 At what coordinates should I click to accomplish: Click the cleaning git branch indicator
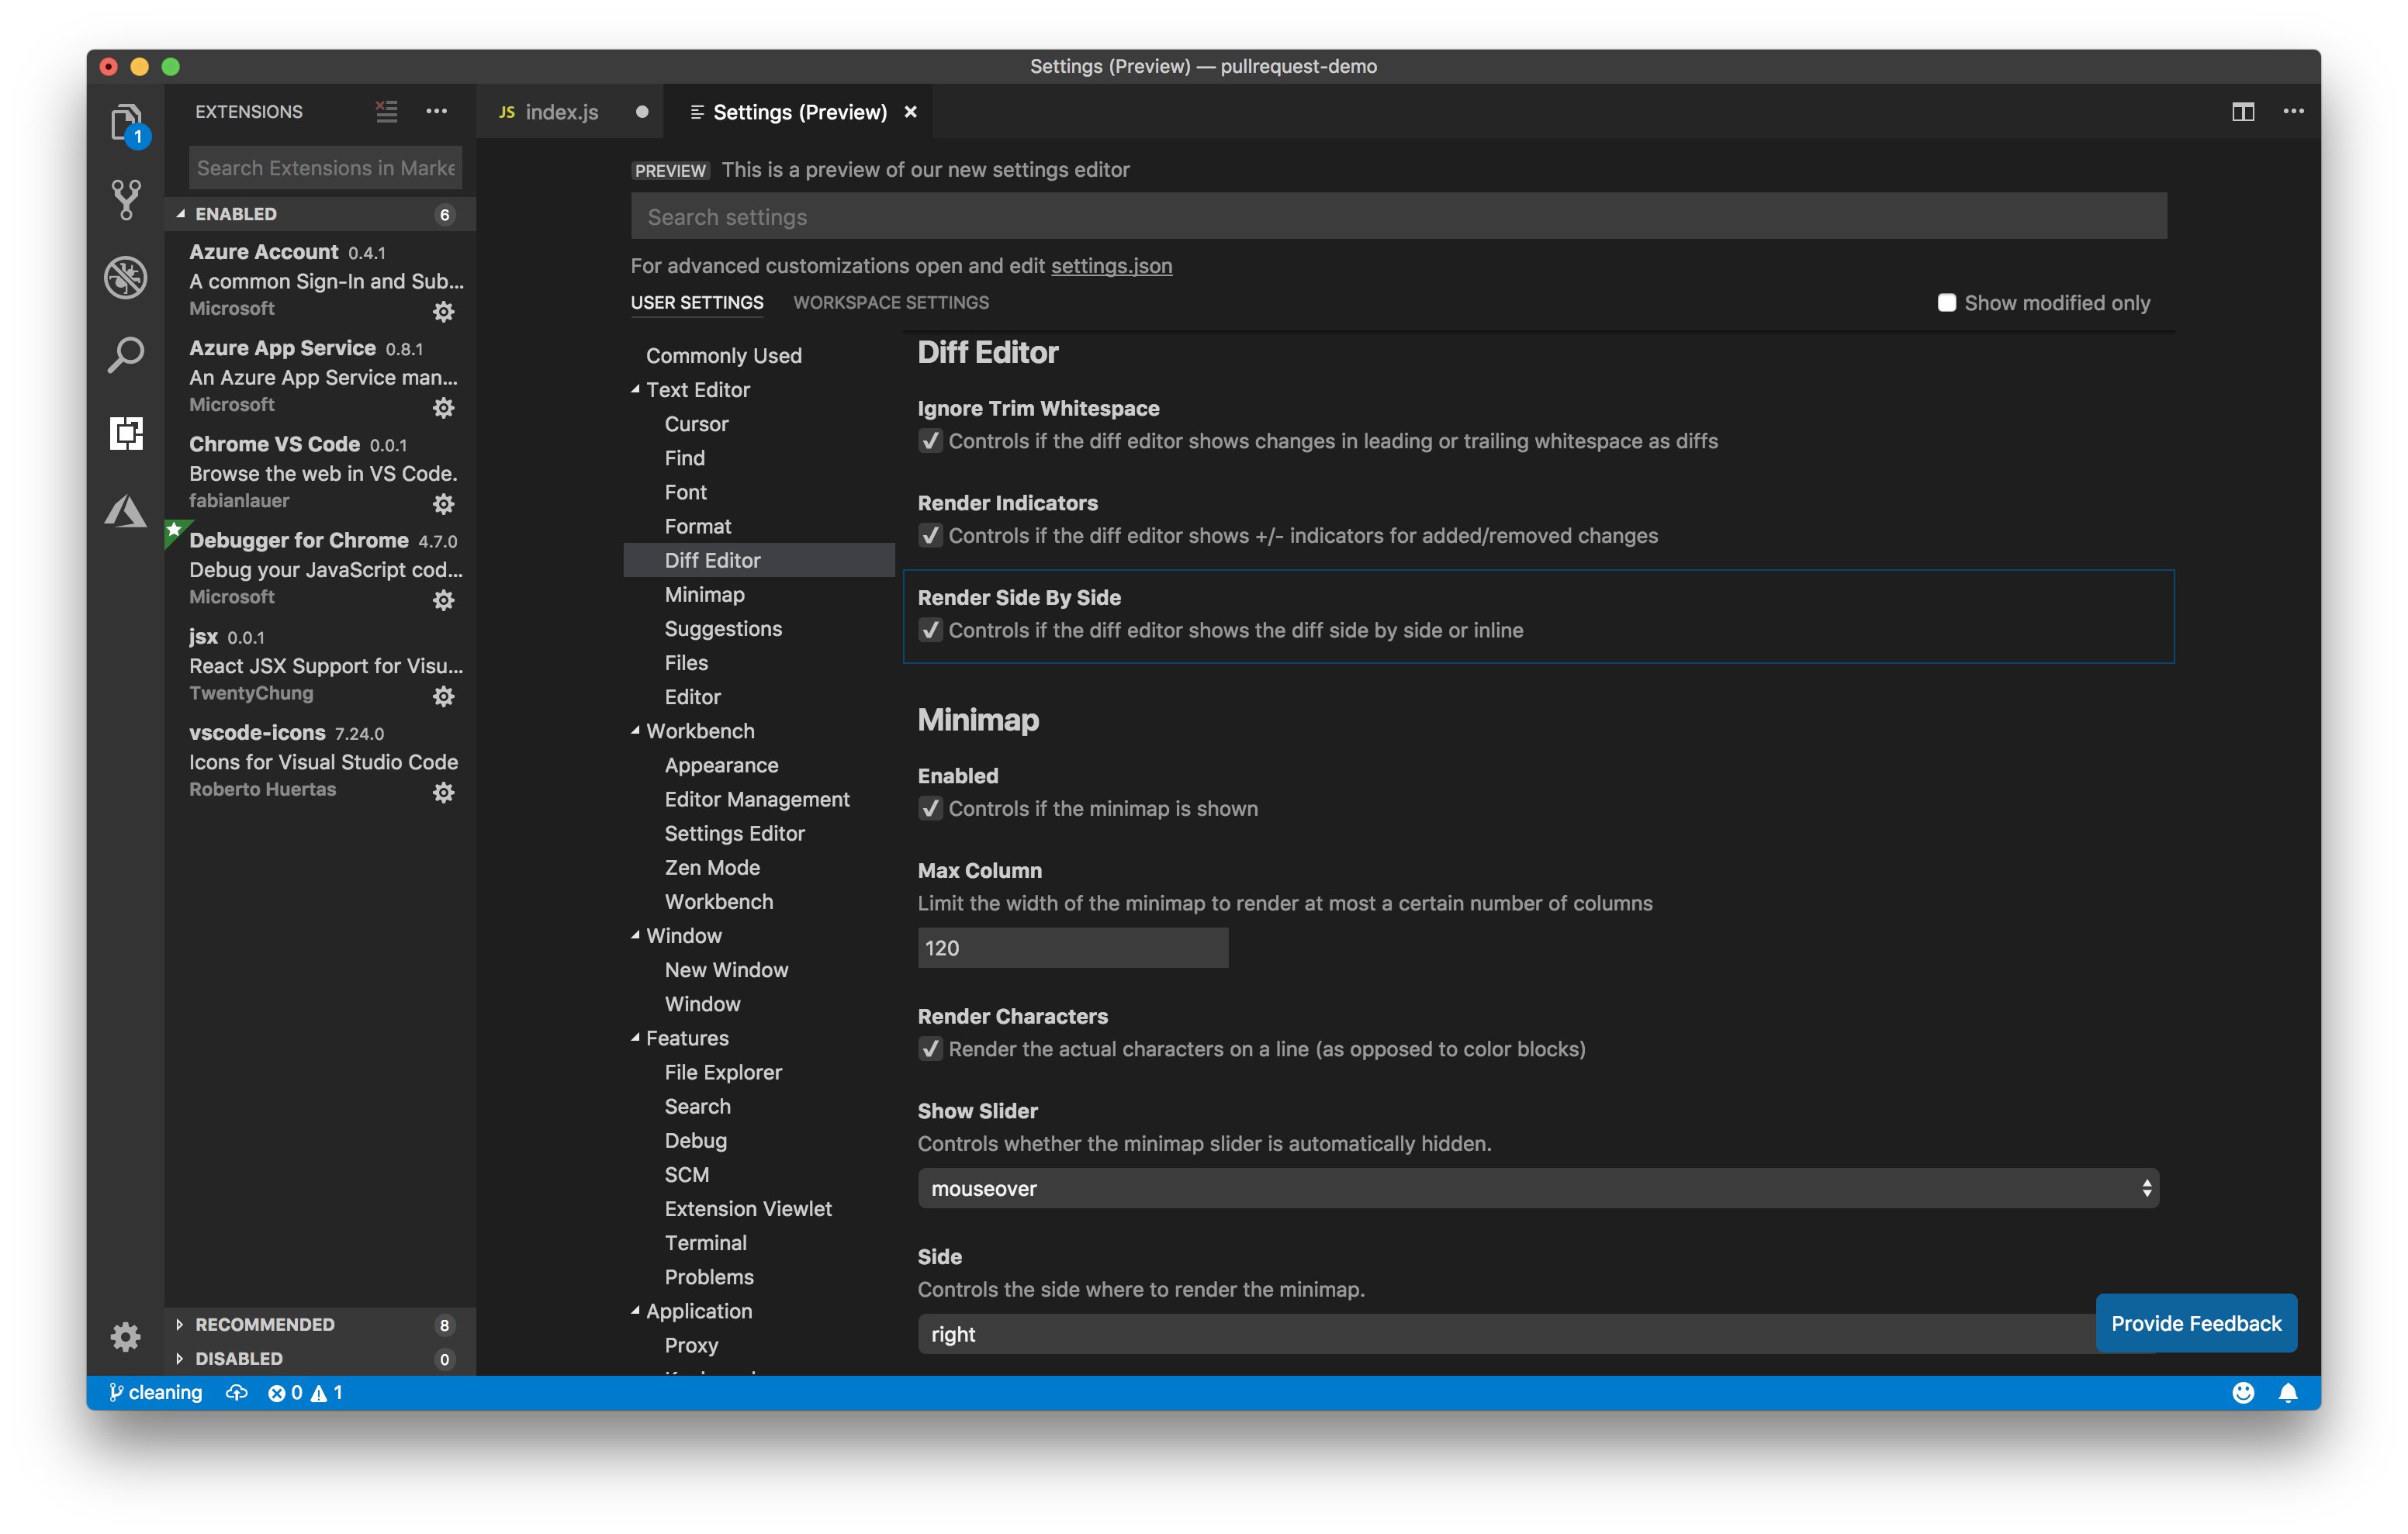tap(155, 1392)
